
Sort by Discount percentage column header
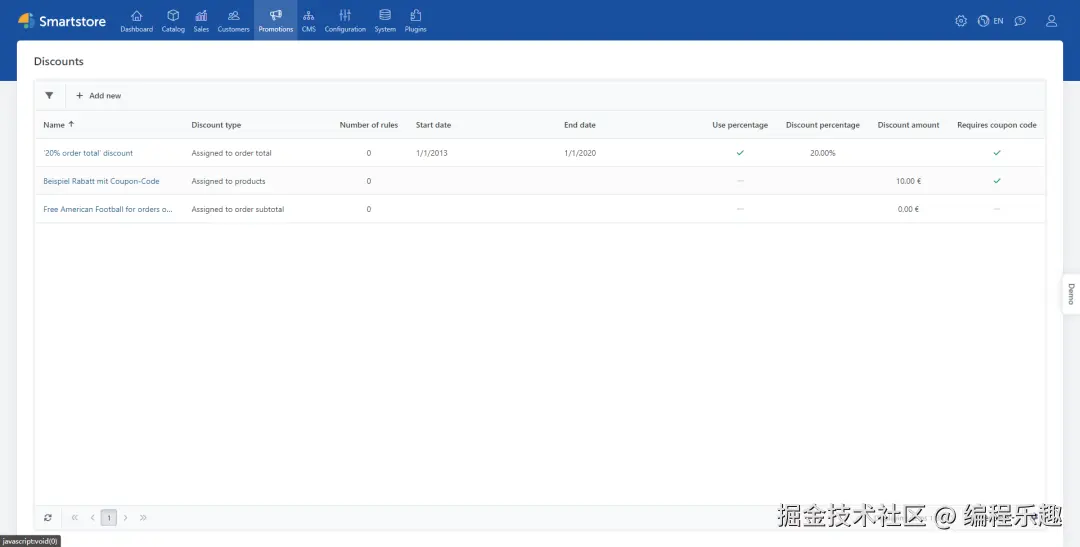[x=822, y=125]
